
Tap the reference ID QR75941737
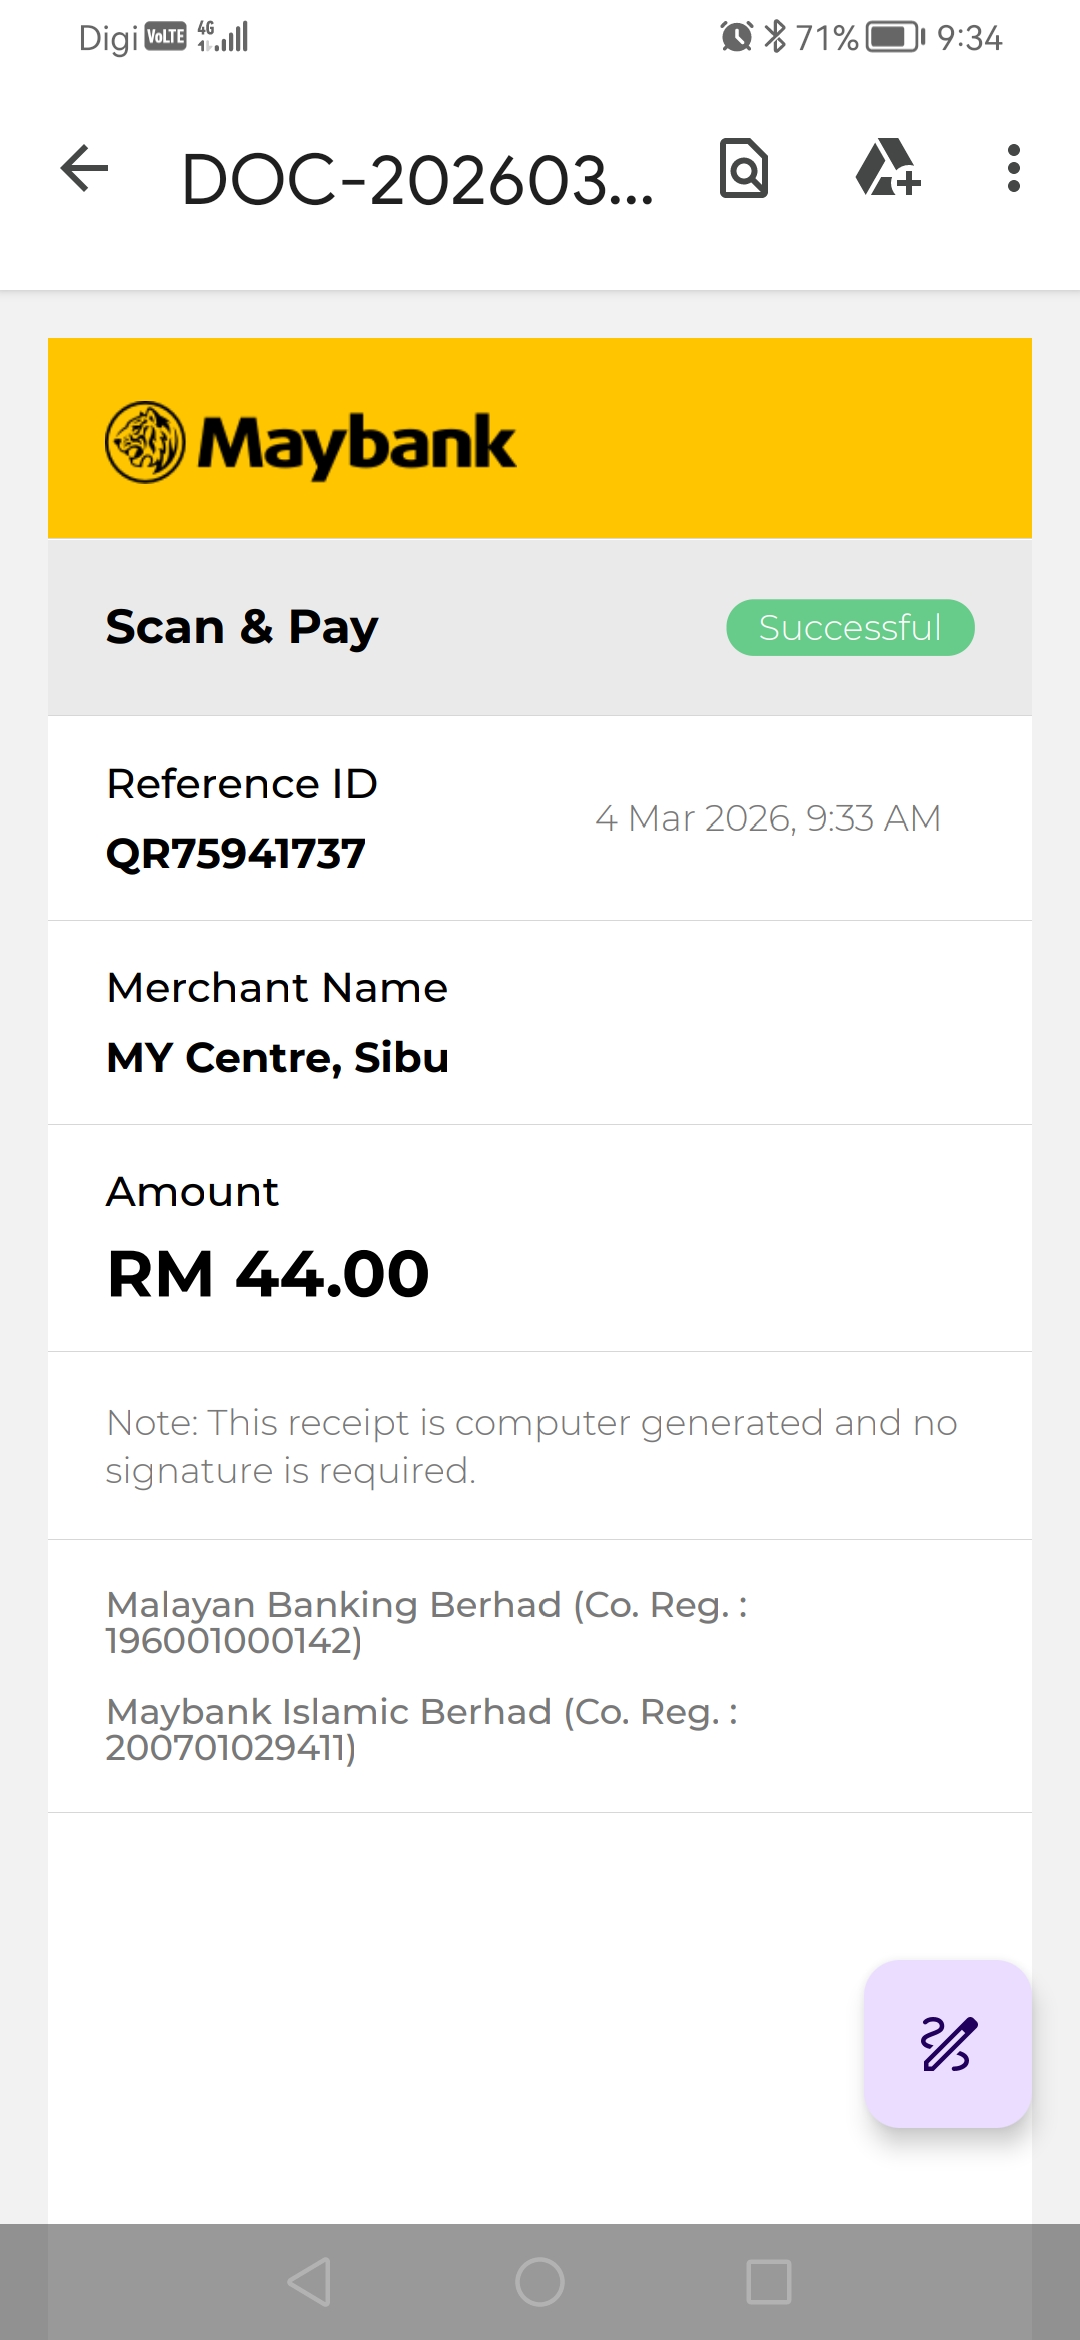[236, 854]
